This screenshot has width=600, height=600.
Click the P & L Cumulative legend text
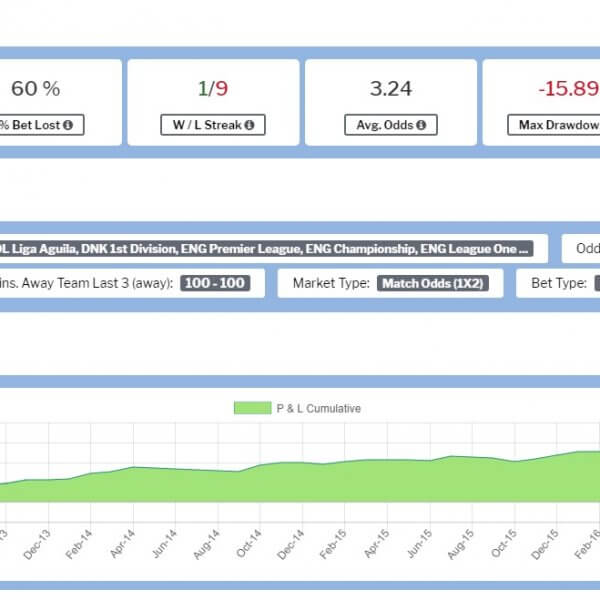(x=319, y=408)
